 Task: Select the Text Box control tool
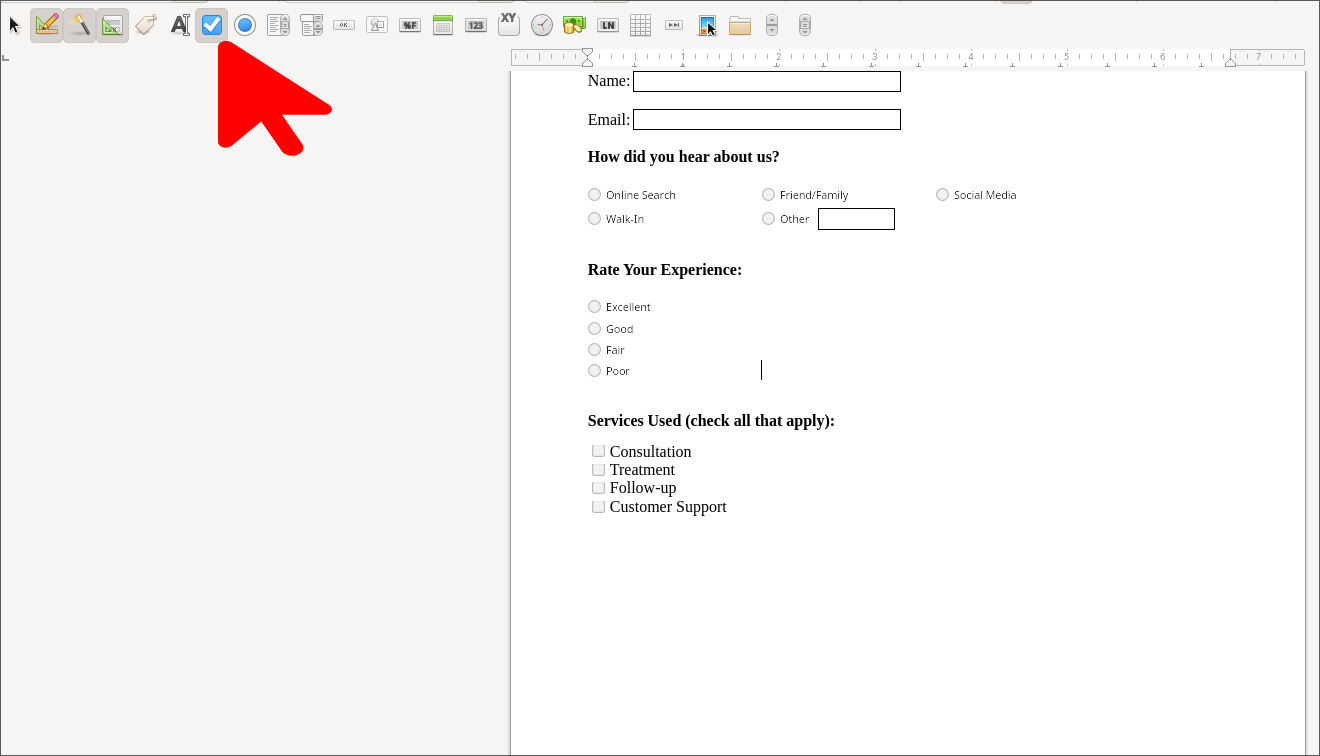pos(179,25)
